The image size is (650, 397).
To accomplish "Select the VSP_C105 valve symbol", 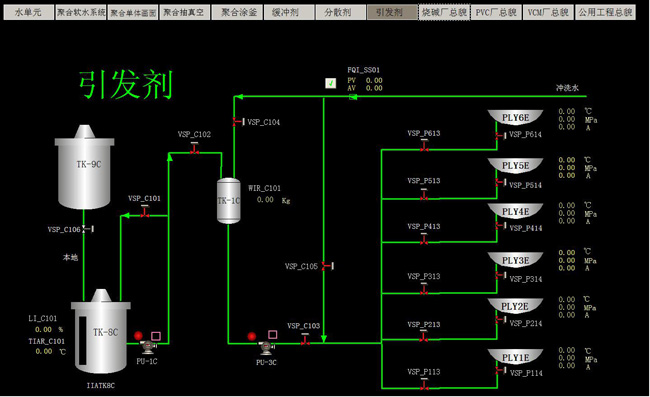I will tap(327, 265).
